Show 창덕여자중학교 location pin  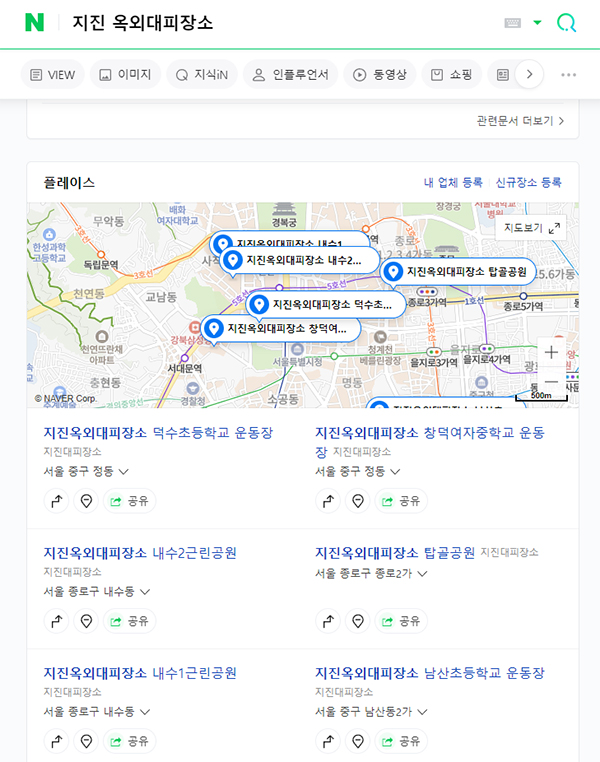358,501
